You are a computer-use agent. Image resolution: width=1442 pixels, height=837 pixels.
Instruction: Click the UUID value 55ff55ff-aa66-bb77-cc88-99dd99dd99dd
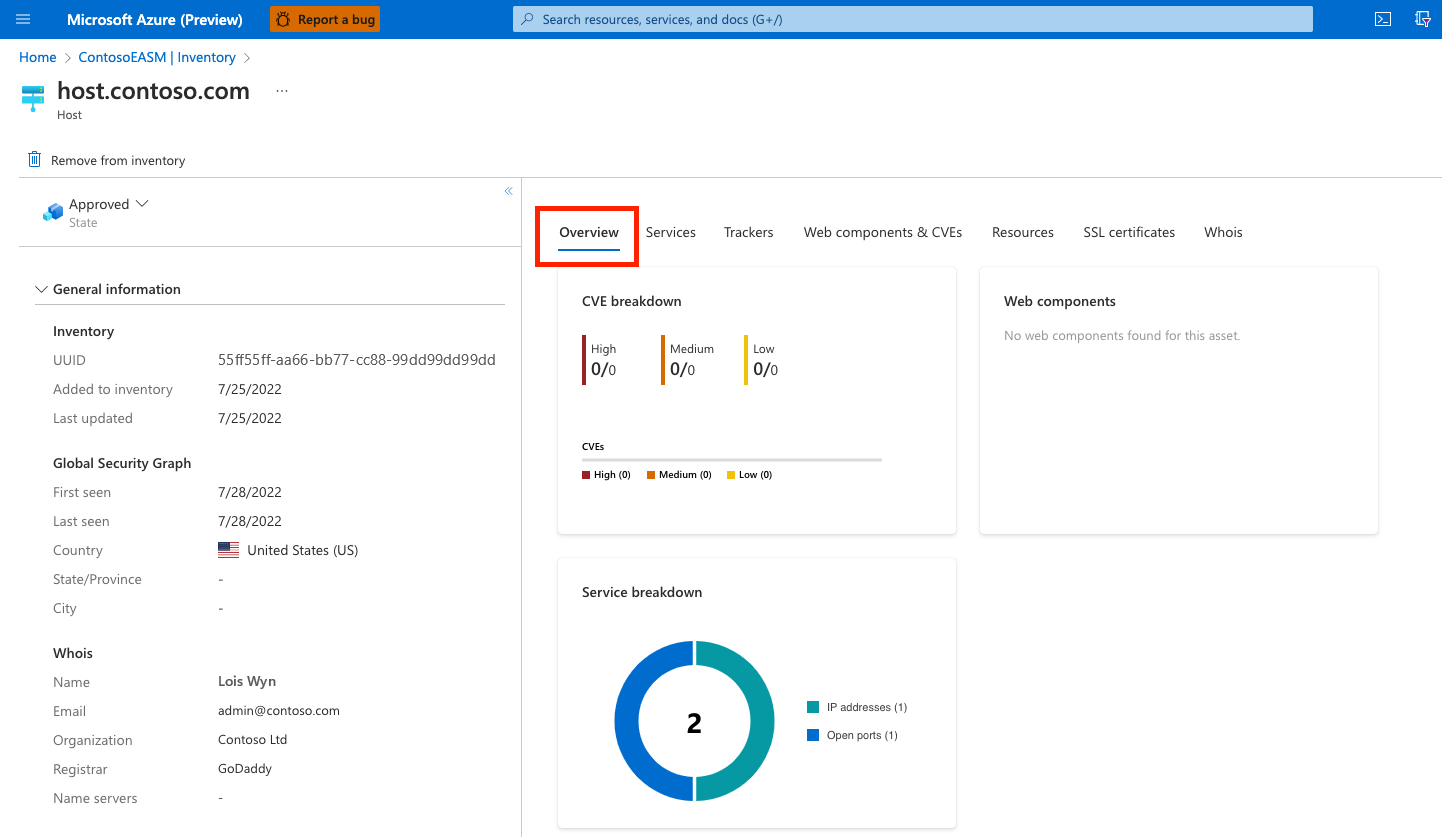(x=357, y=360)
